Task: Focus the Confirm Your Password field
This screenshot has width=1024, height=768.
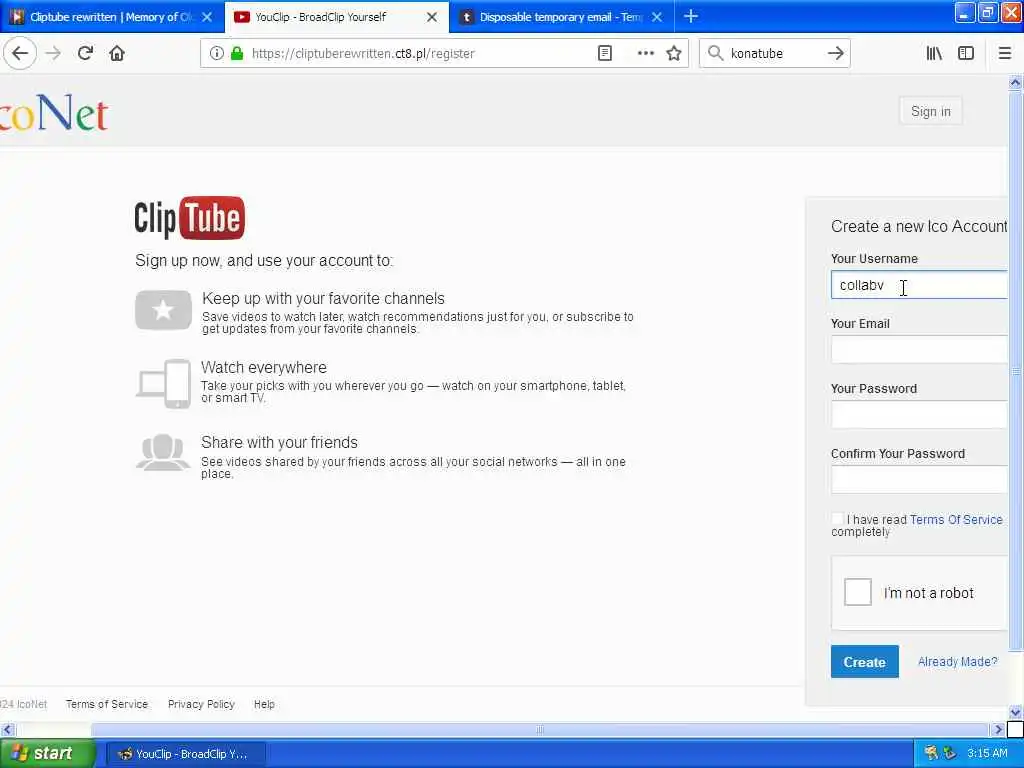Action: pos(919,479)
